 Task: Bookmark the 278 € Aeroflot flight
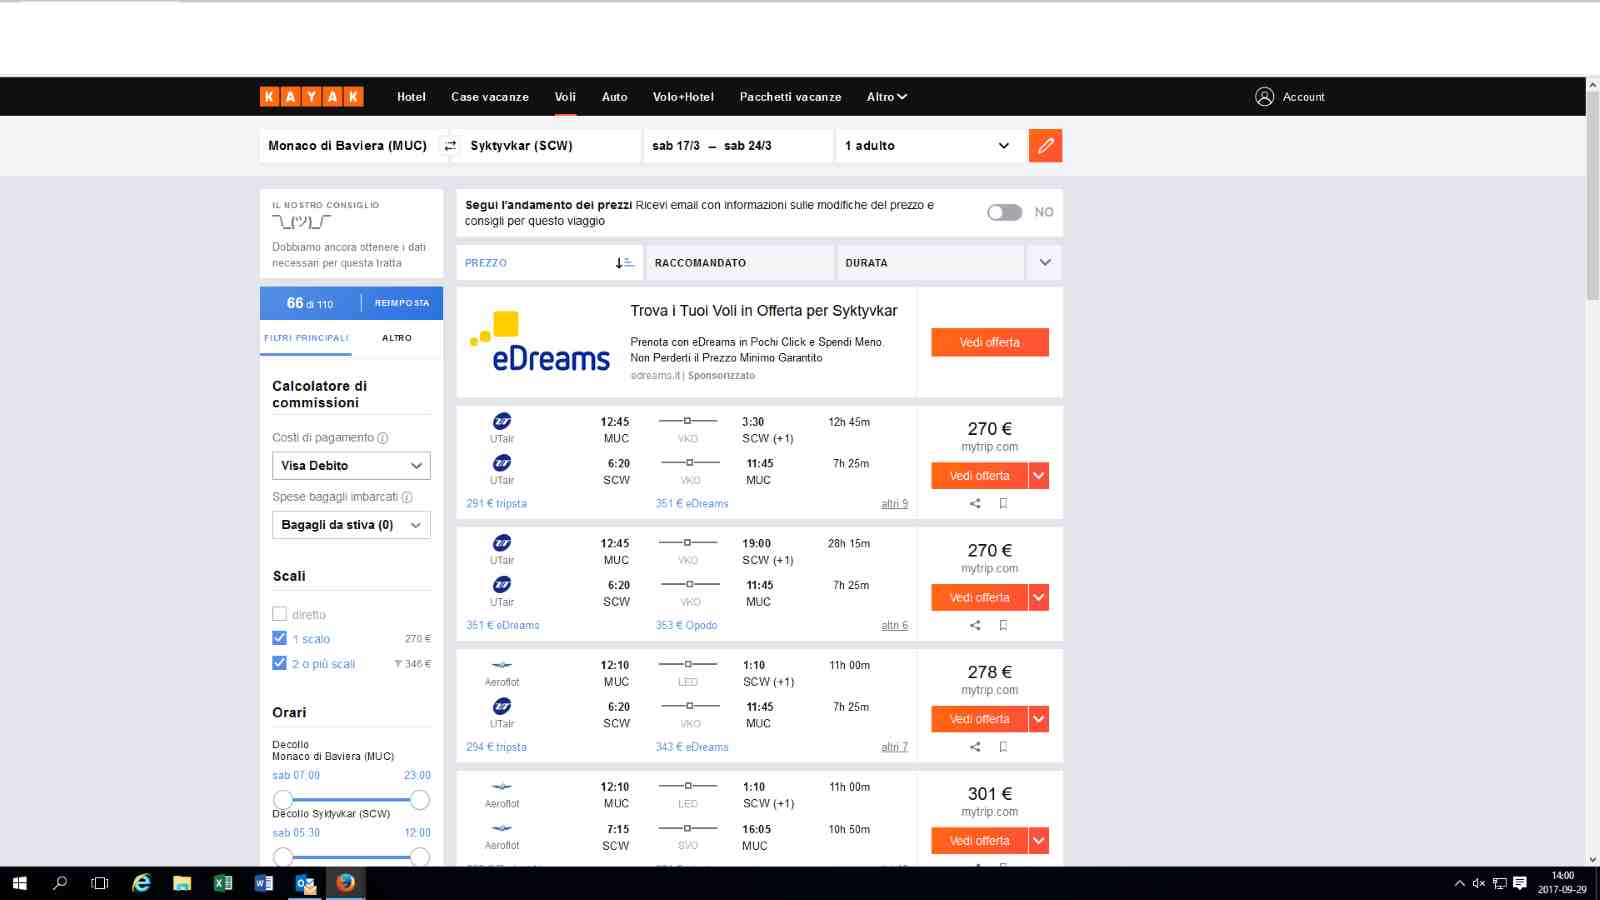[x=1003, y=747]
